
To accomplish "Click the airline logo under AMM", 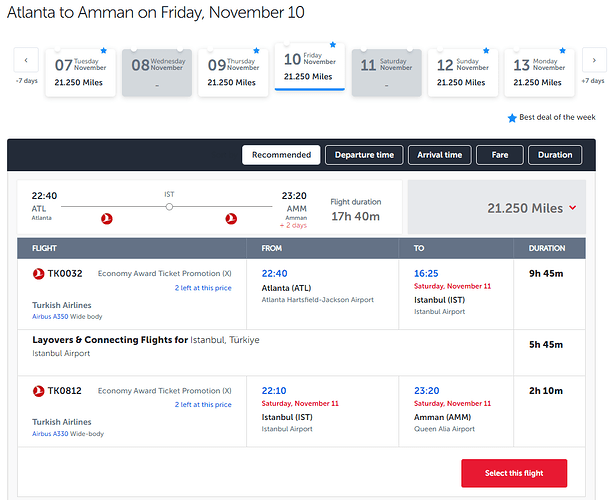I will [x=232, y=218].
